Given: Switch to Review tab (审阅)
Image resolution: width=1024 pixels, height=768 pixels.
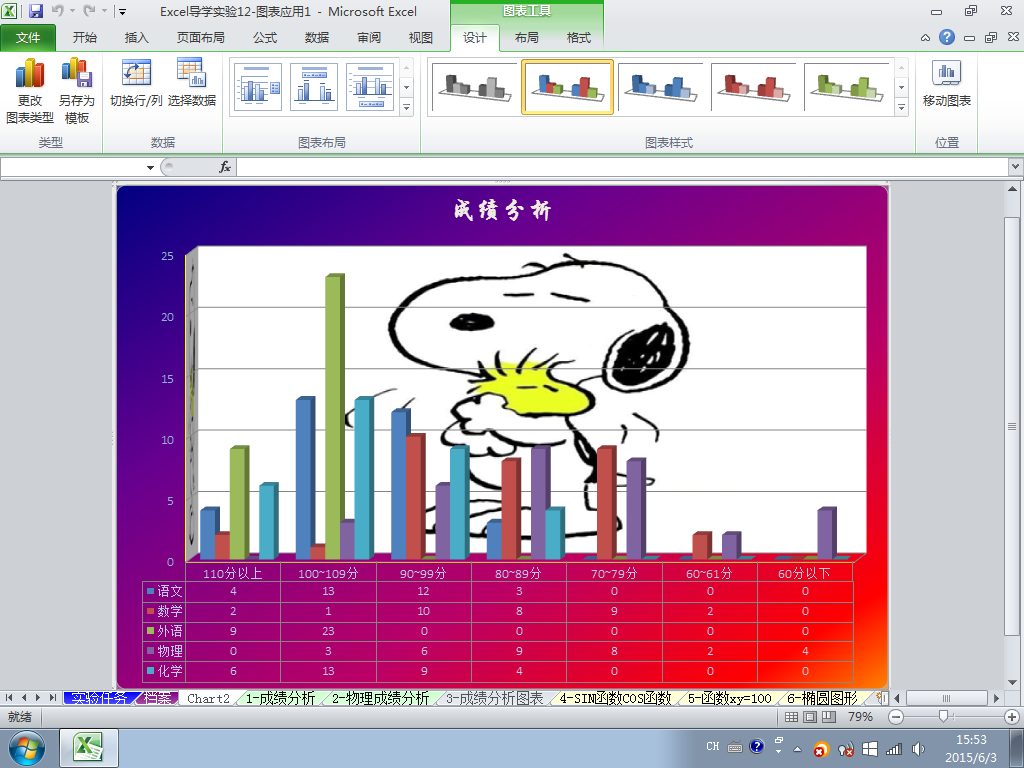Looking at the screenshot, I should [x=368, y=38].
